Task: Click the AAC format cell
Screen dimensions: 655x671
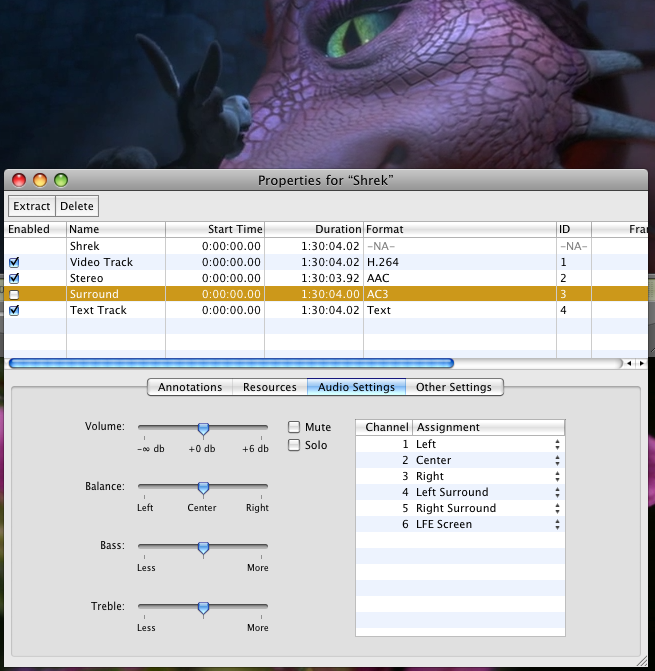Action: pyautogui.click(x=378, y=278)
